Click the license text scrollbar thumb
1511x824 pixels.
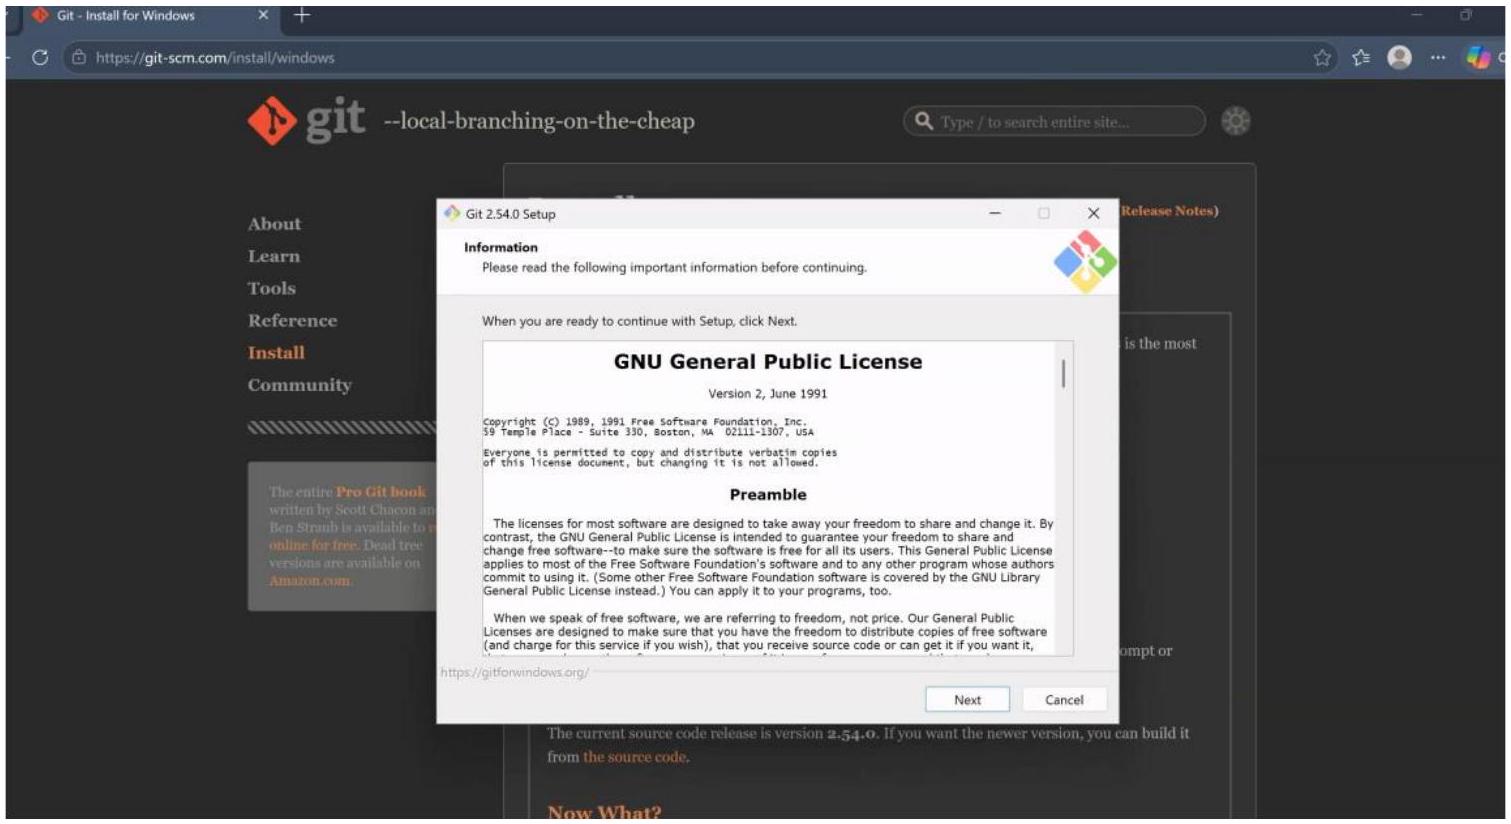point(1063,374)
